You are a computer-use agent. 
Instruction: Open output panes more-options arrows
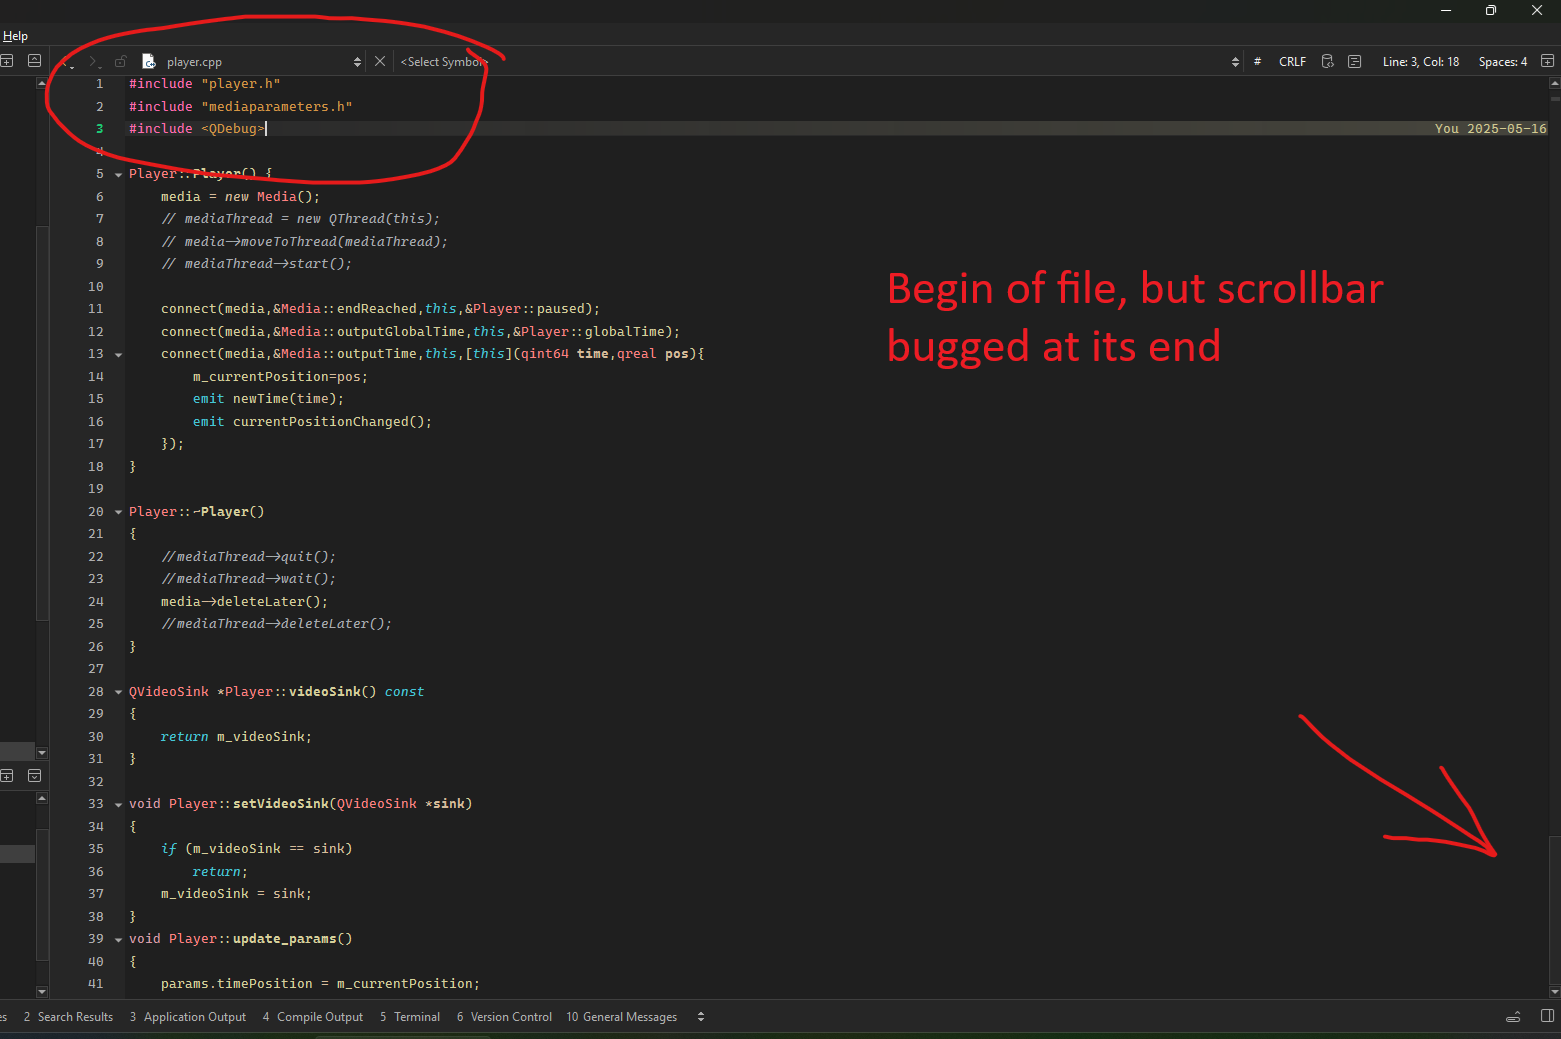point(701,1017)
